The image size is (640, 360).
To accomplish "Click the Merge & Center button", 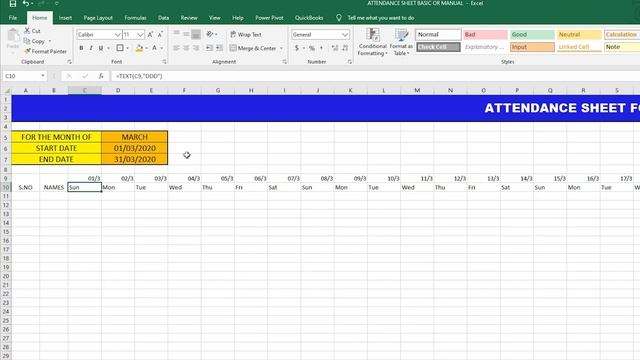I will coord(253,48).
